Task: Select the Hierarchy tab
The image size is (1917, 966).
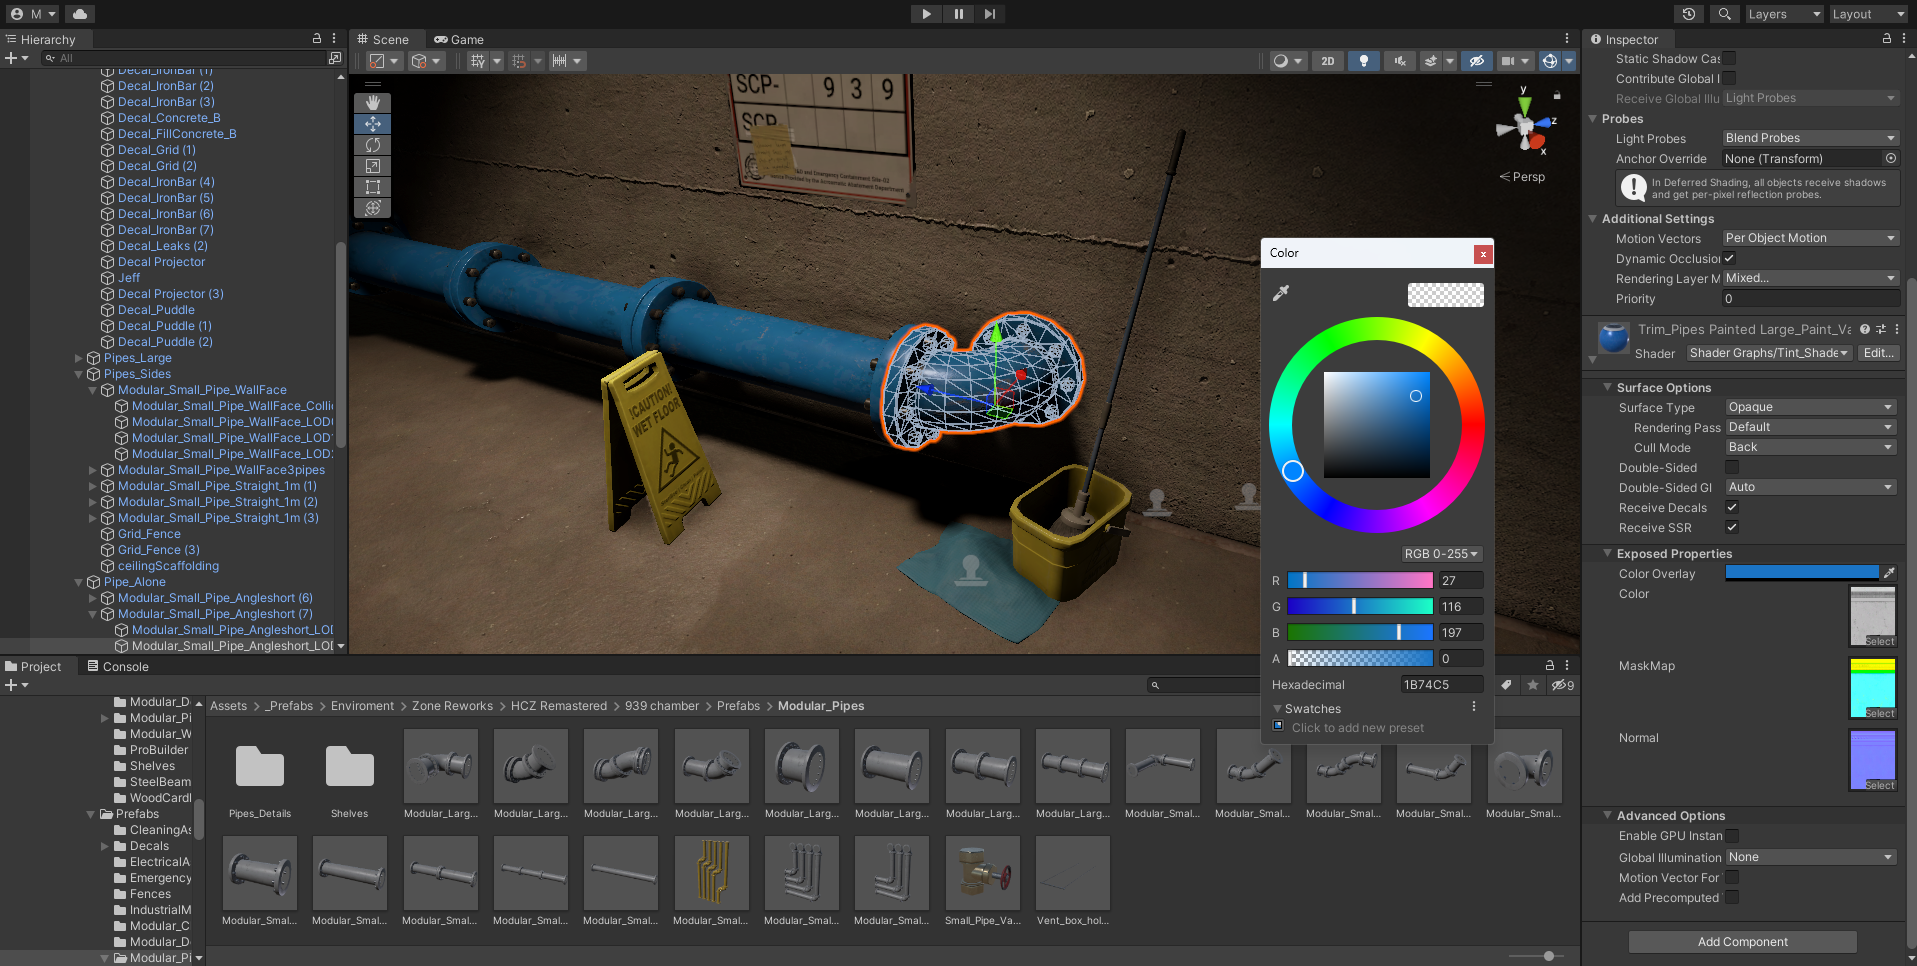Action: [x=41, y=39]
